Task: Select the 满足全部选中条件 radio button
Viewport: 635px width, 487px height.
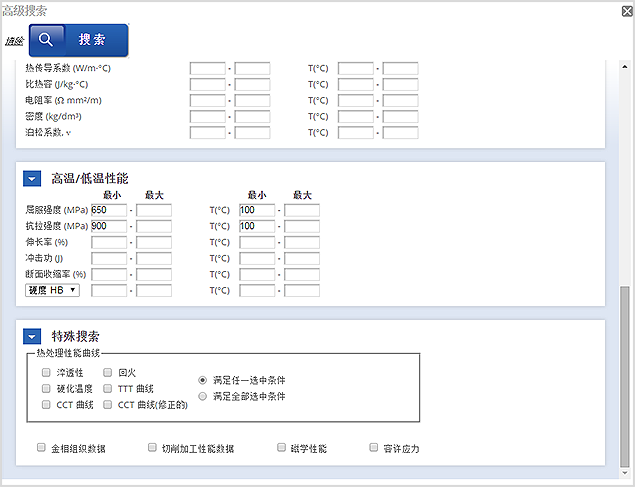Action: point(203,396)
